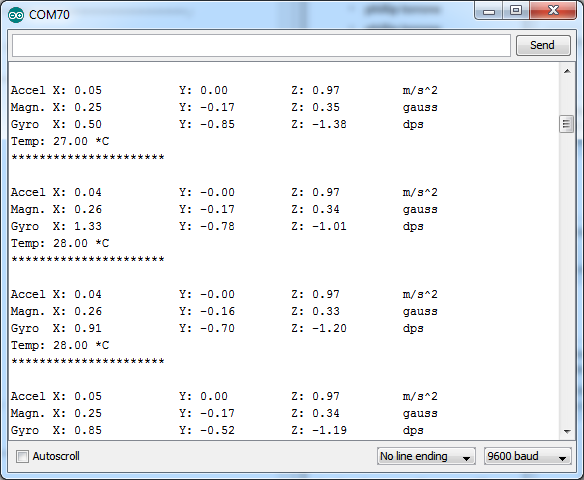584x480 pixels.
Task: Click the first Temp: 27.00 *C line
Action: (x=60, y=141)
